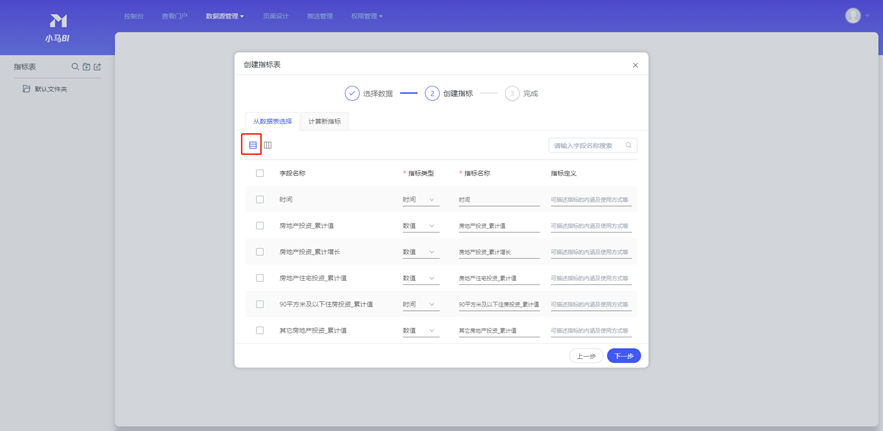Image resolution: width=883 pixels, height=431 pixels.
Task: Click the search icon in 指标表 sidebar
Action: pyautogui.click(x=75, y=67)
